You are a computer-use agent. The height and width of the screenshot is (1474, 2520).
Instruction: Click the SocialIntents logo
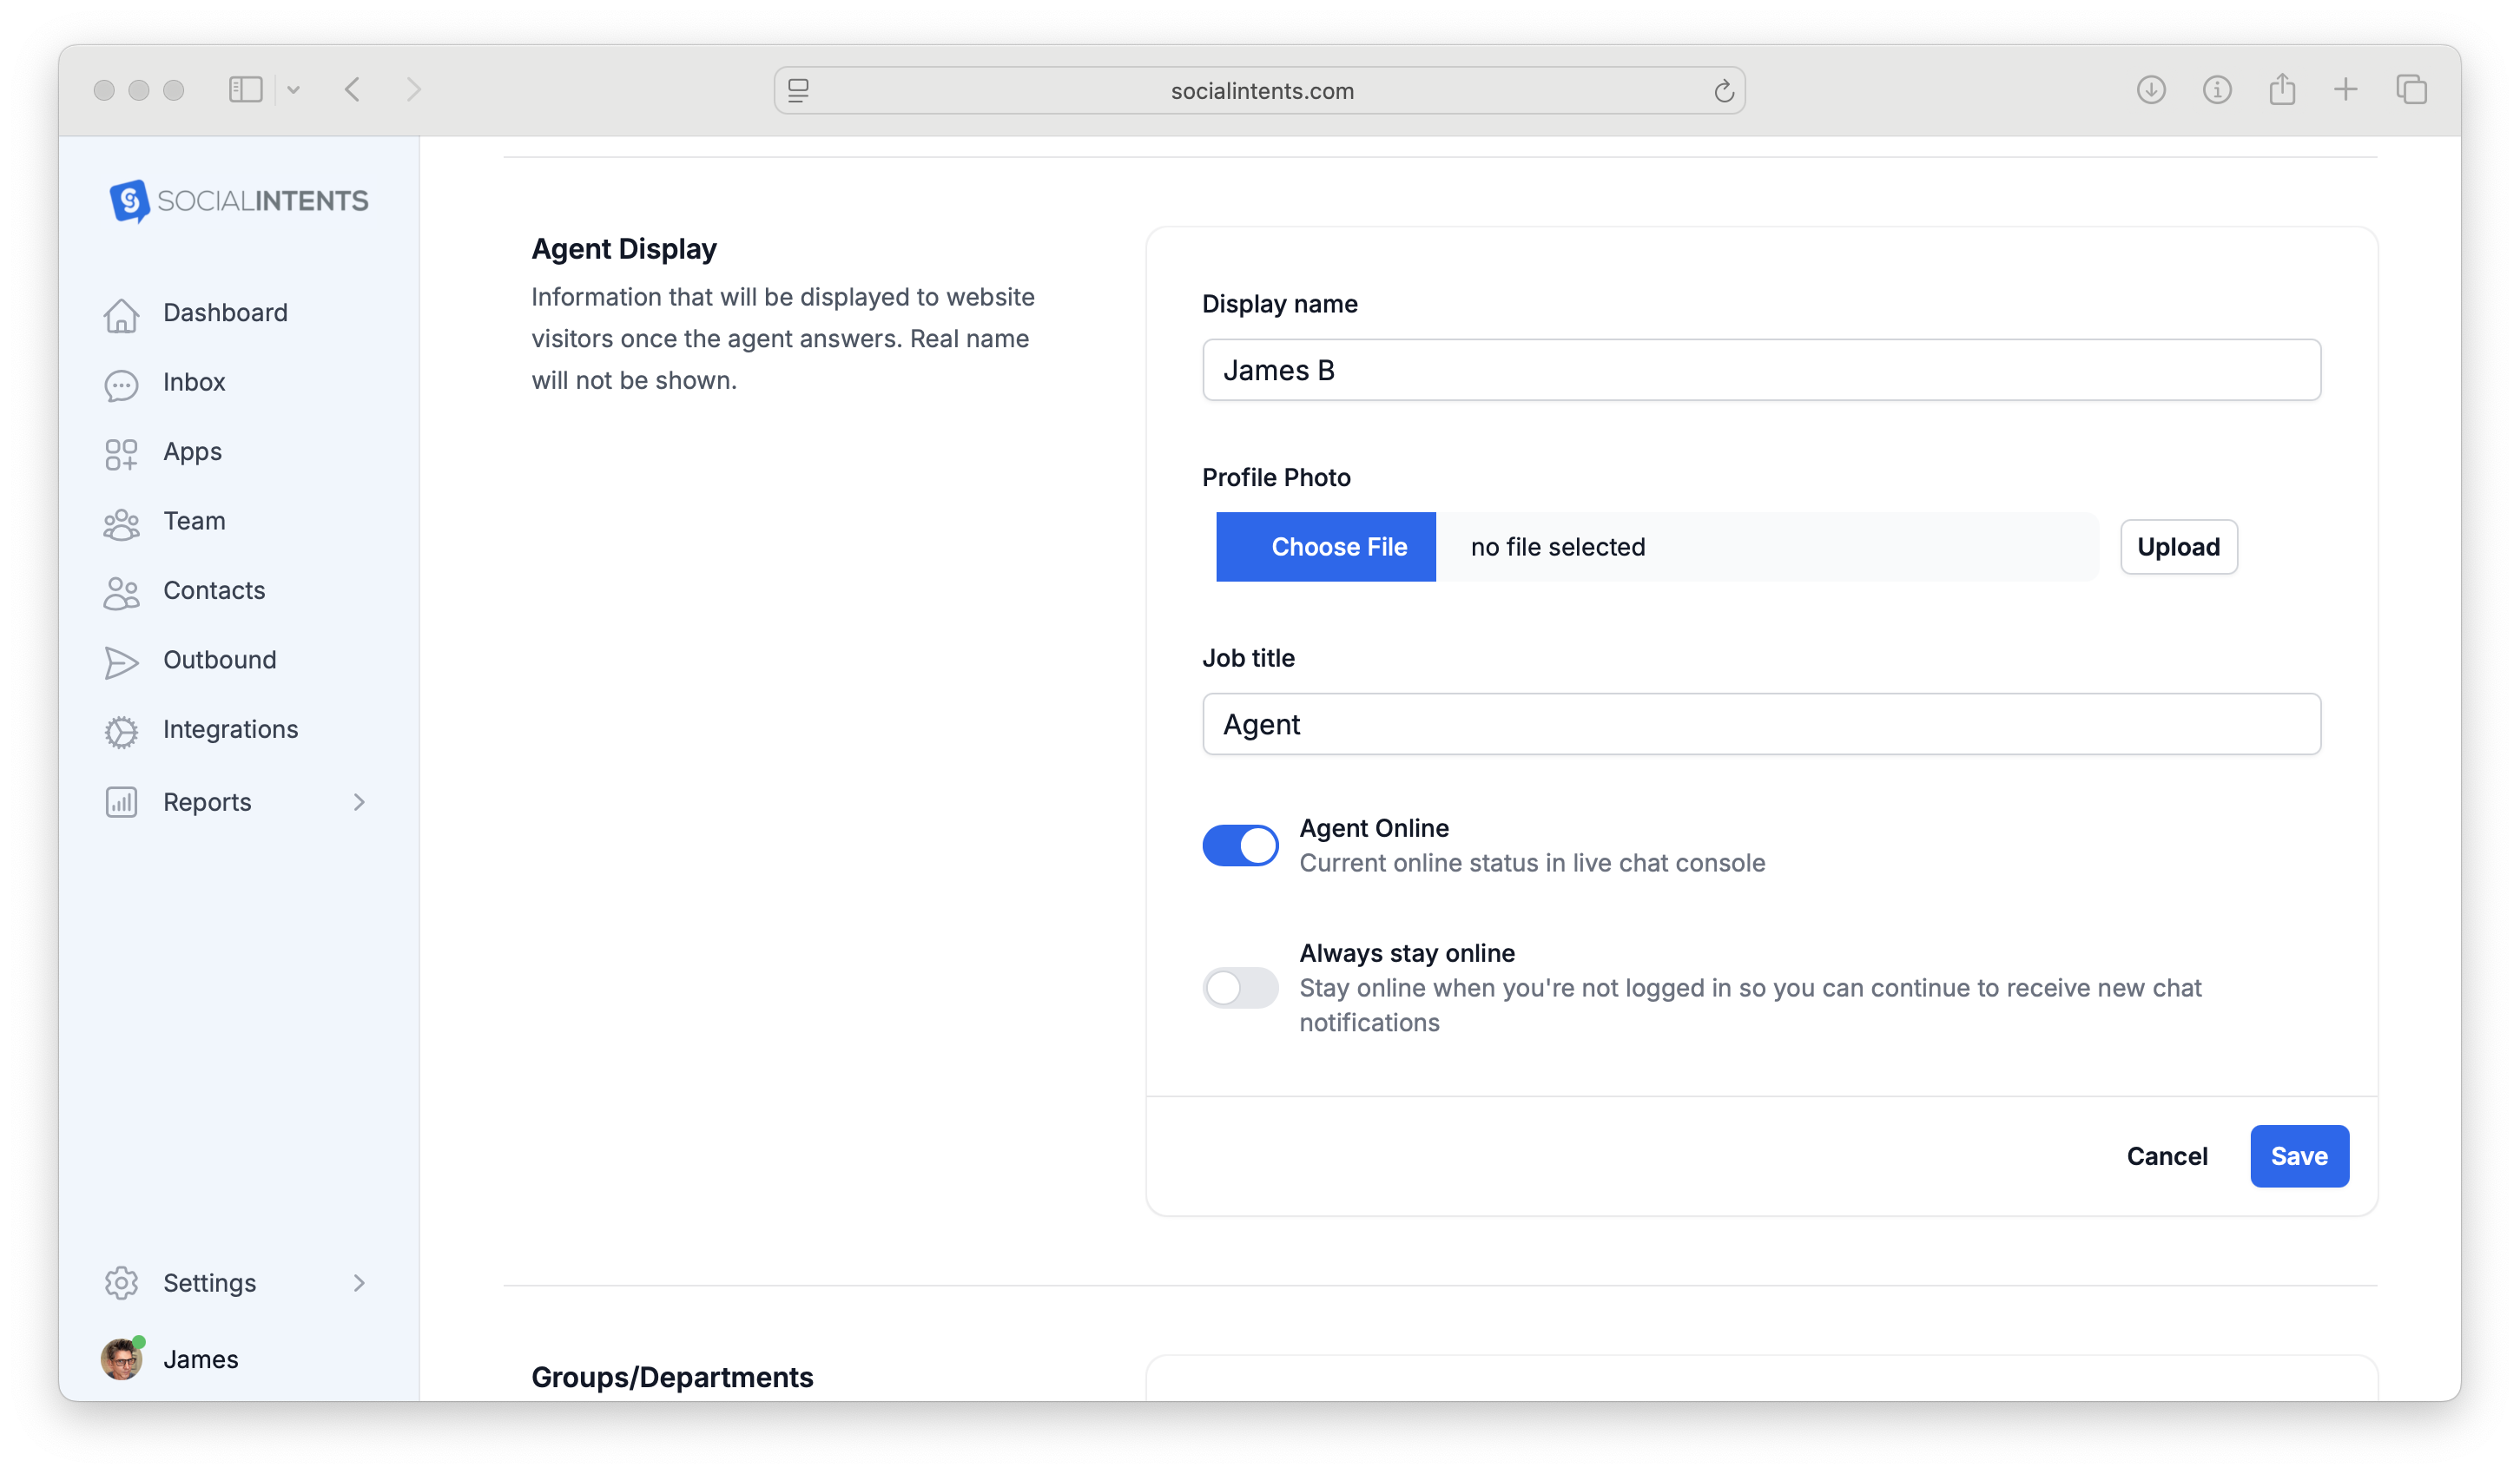click(x=239, y=201)
